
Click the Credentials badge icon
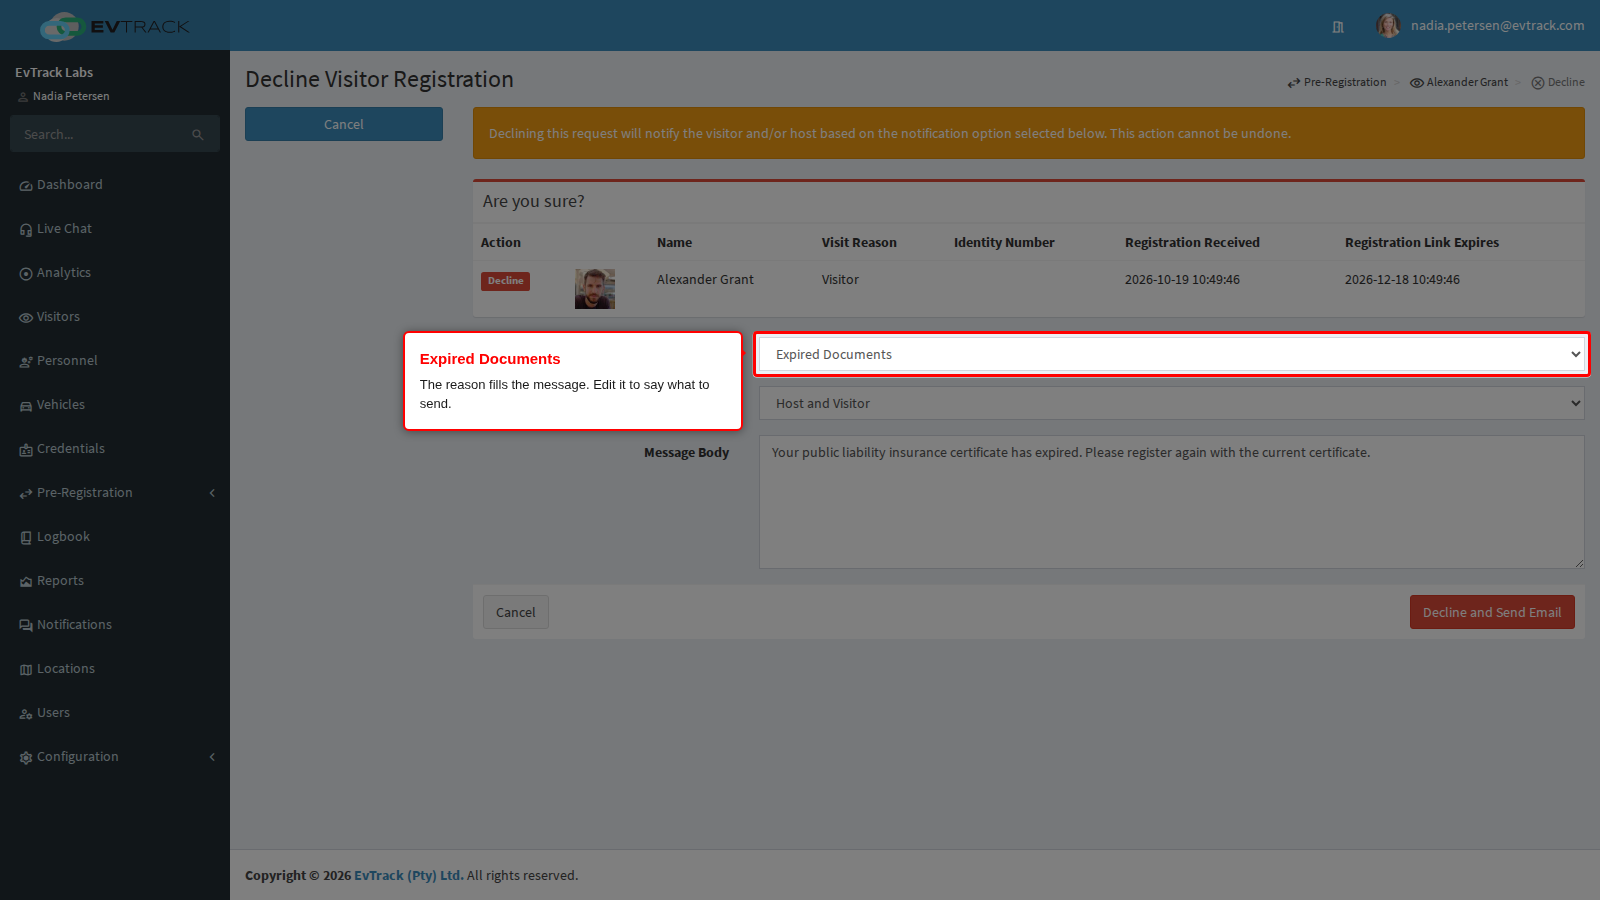pyautogui.click(x=26, y=450)
